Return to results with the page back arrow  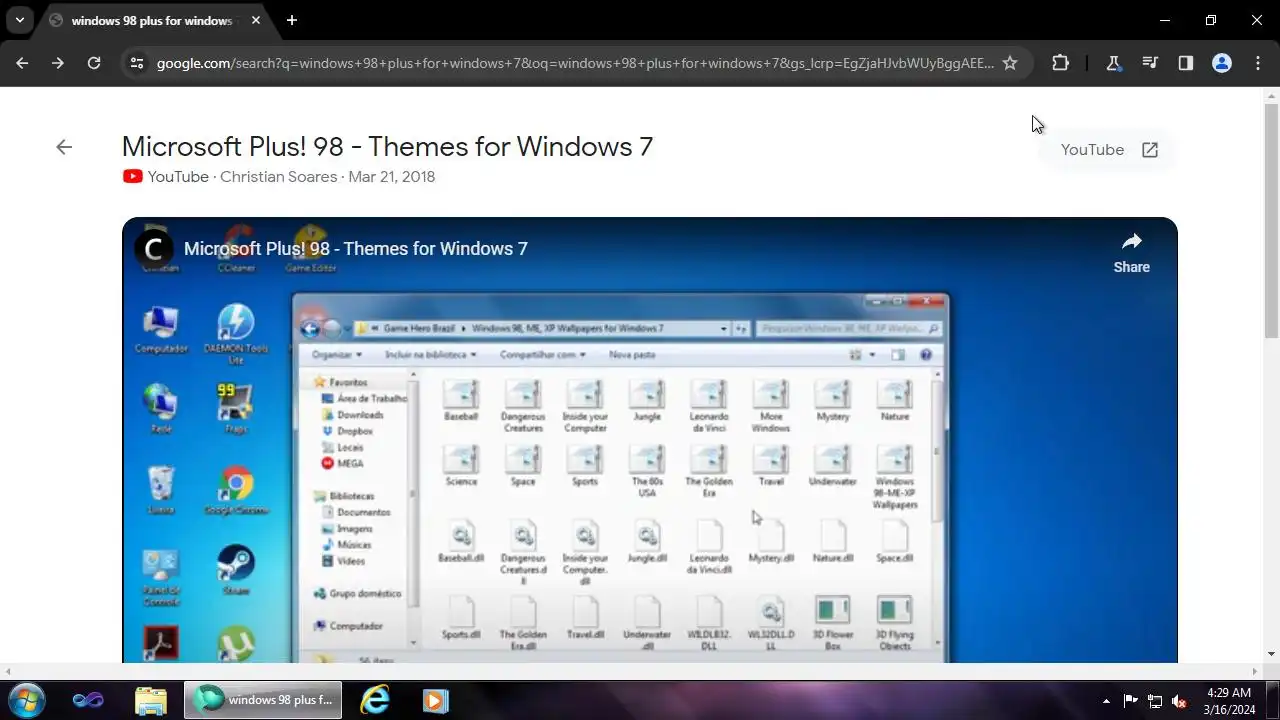[64, 147]
